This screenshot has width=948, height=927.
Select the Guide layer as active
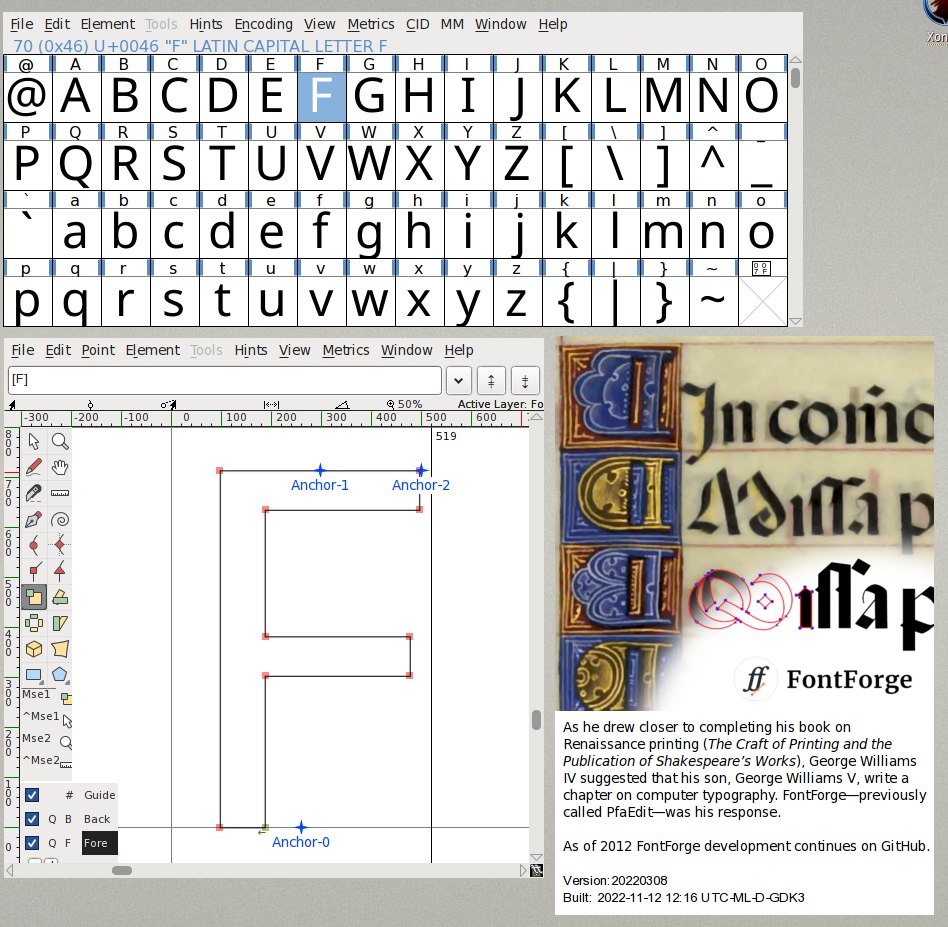[99, 795]
